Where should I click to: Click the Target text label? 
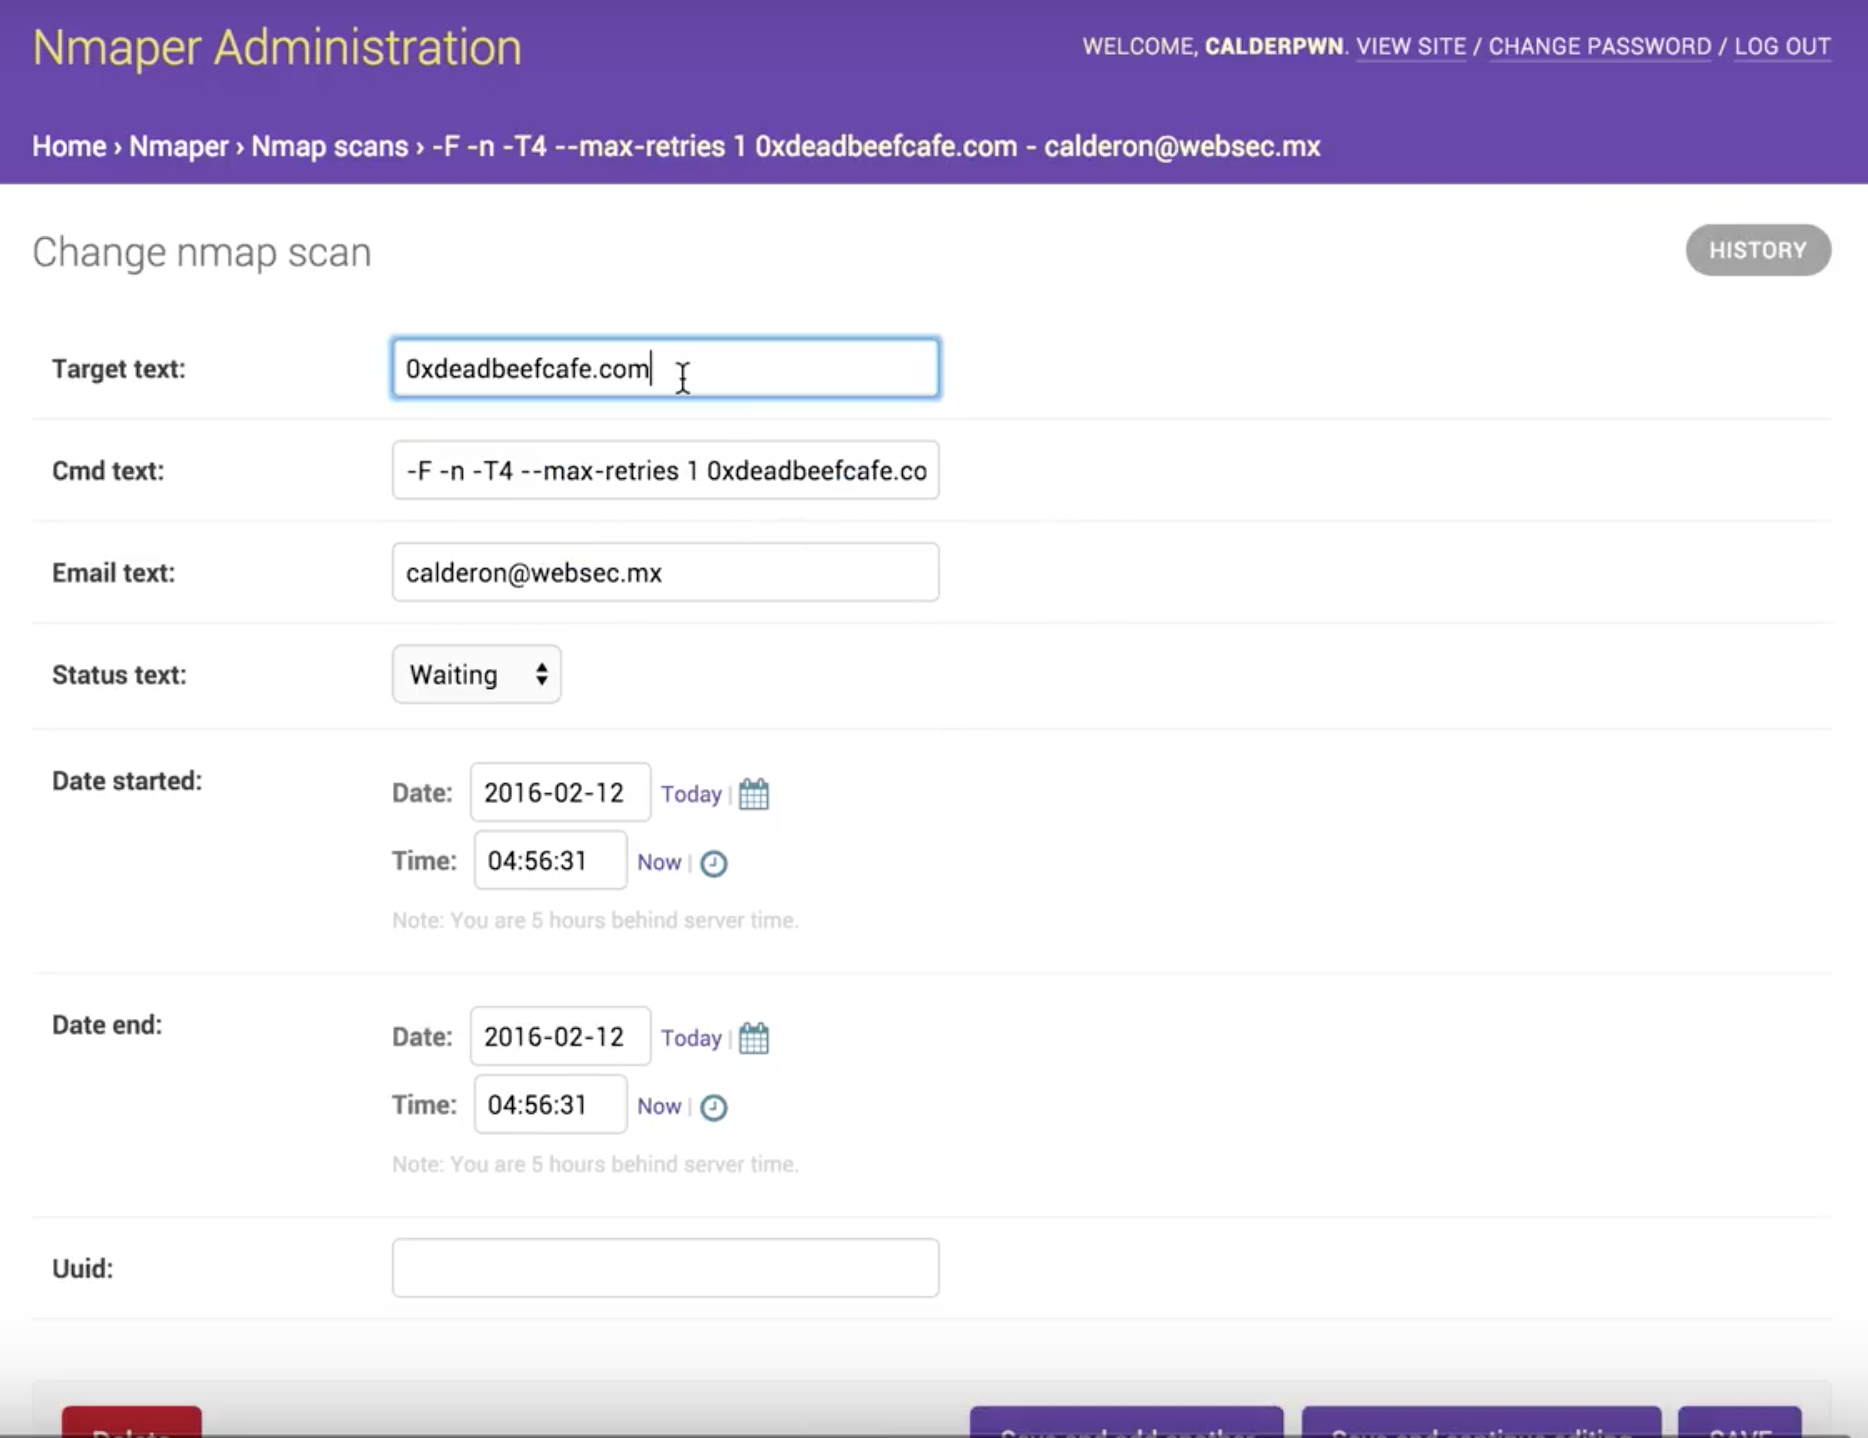(x=119, y=369)
